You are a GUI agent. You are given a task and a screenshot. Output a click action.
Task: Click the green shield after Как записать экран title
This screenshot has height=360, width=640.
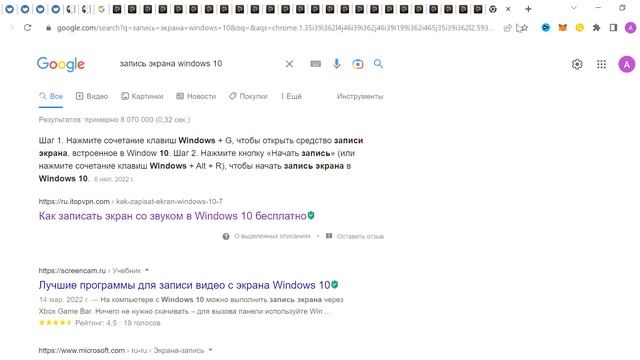pyautogui.click(x=311, y=215)
